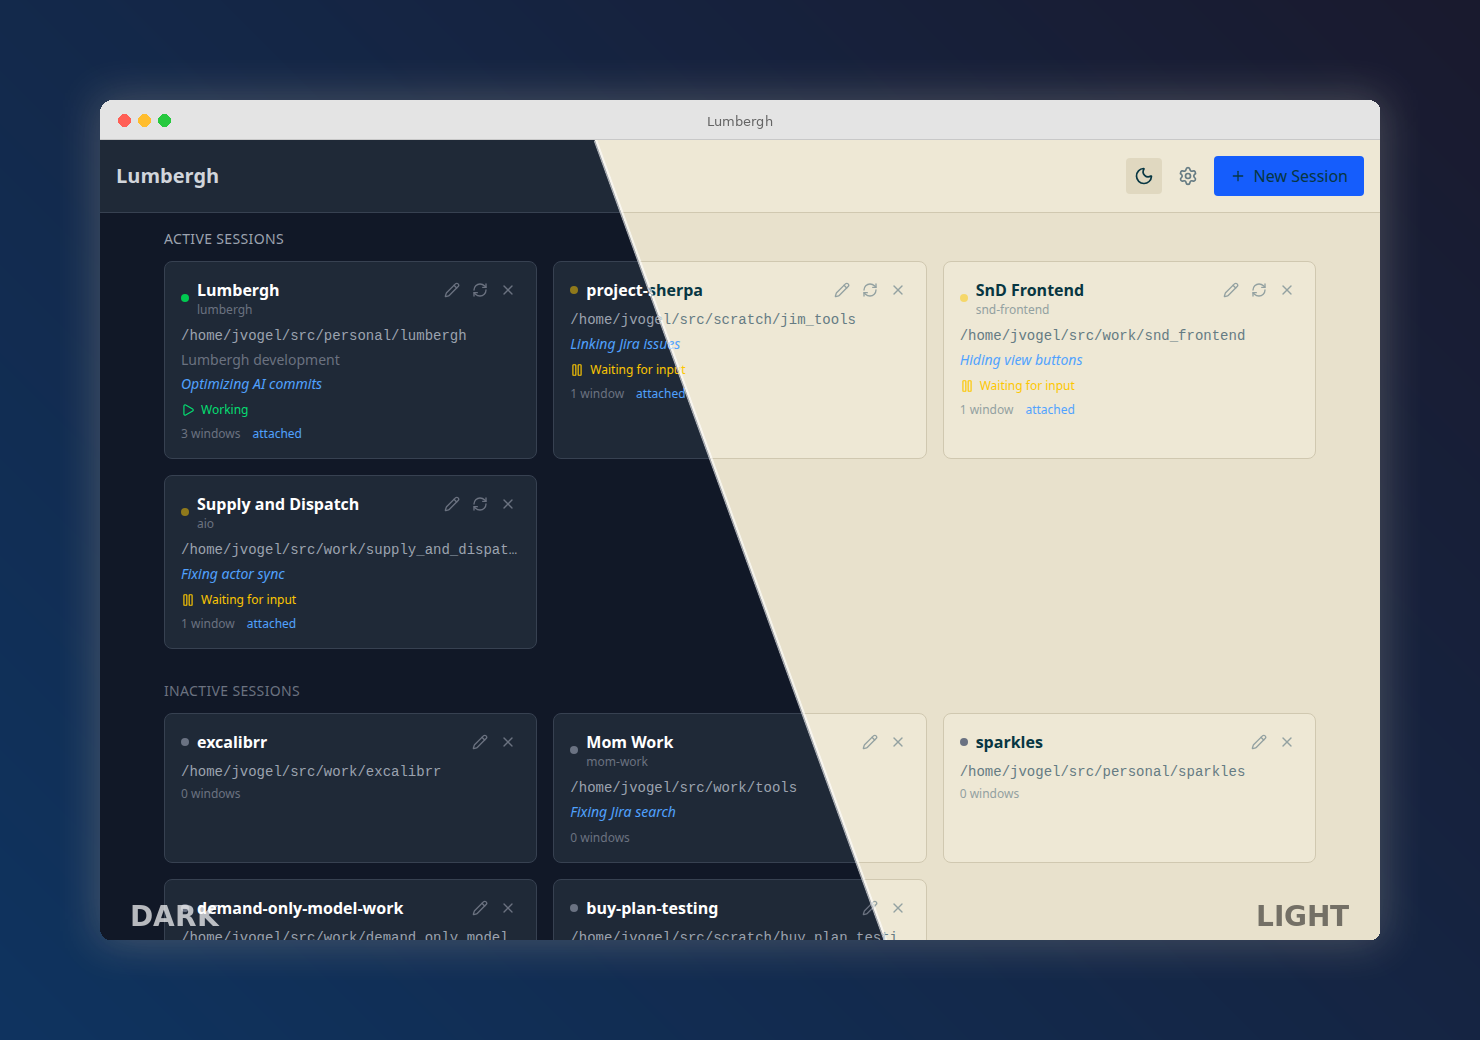Click attached on the Lumbergh session
Screen dimensions: 1480x1040
point(276,433)
